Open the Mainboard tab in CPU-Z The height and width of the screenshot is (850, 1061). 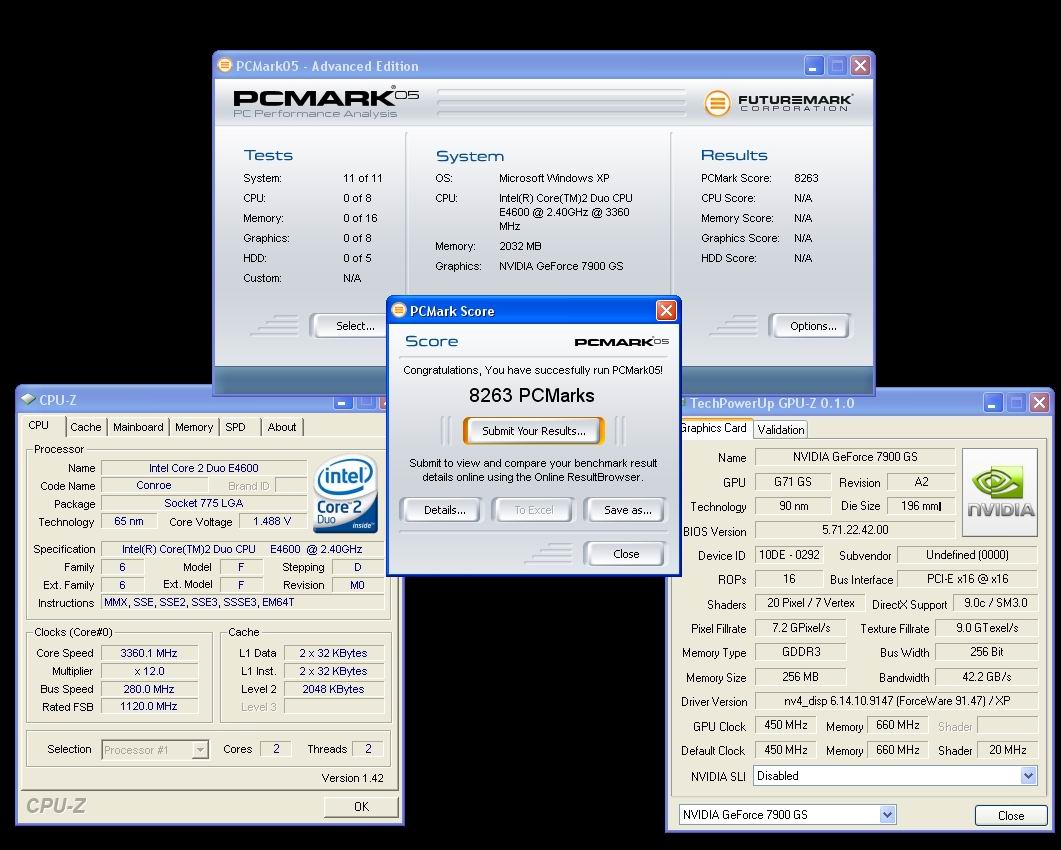[x=138, y=427]
